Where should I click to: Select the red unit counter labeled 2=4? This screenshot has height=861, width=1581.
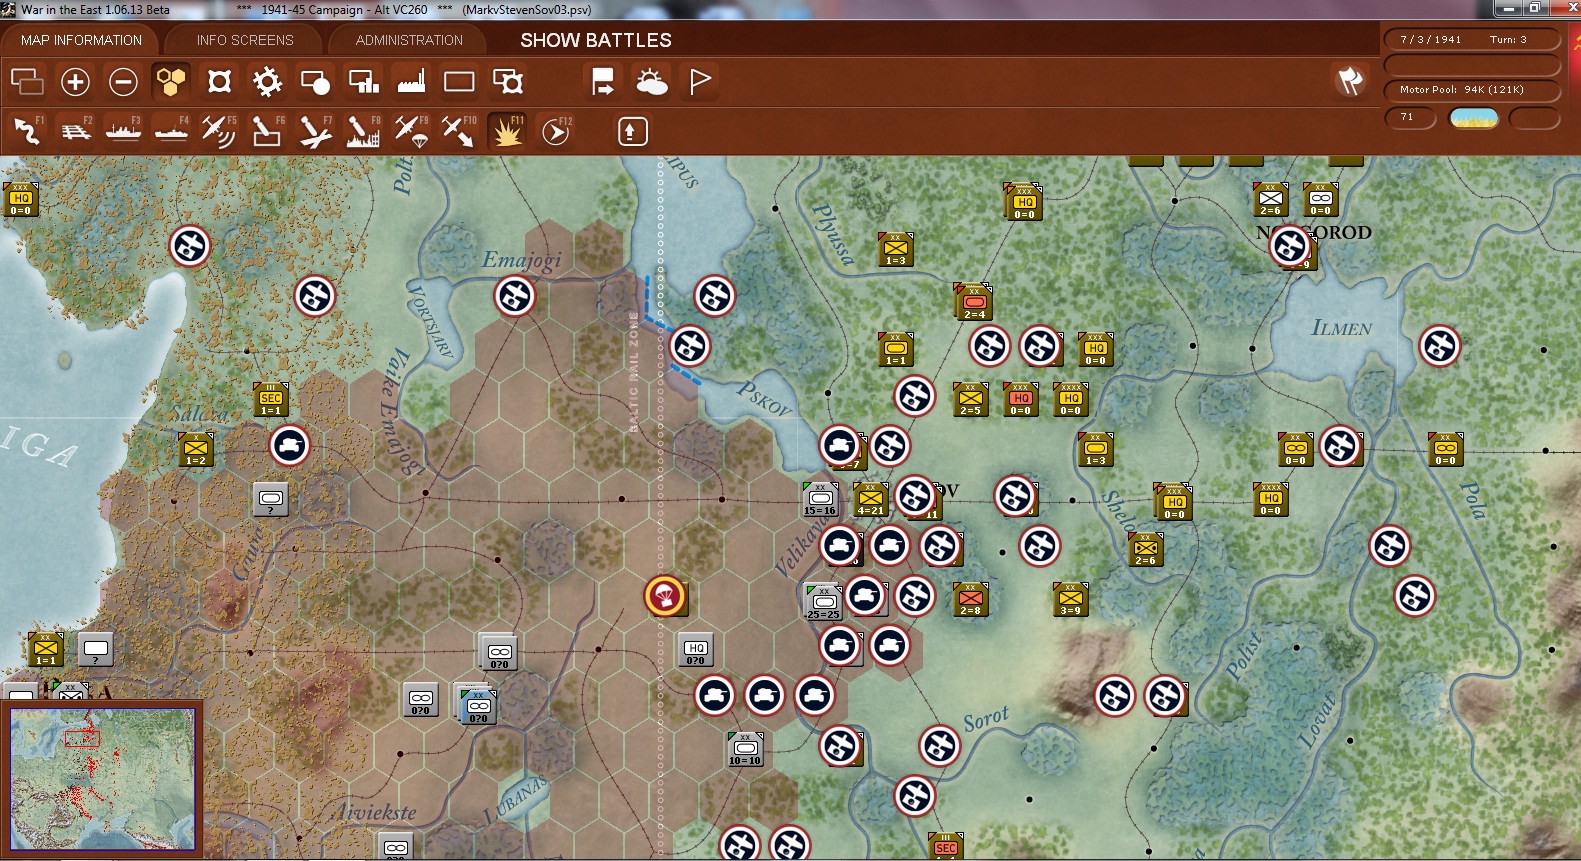click(x=974, y=302)
